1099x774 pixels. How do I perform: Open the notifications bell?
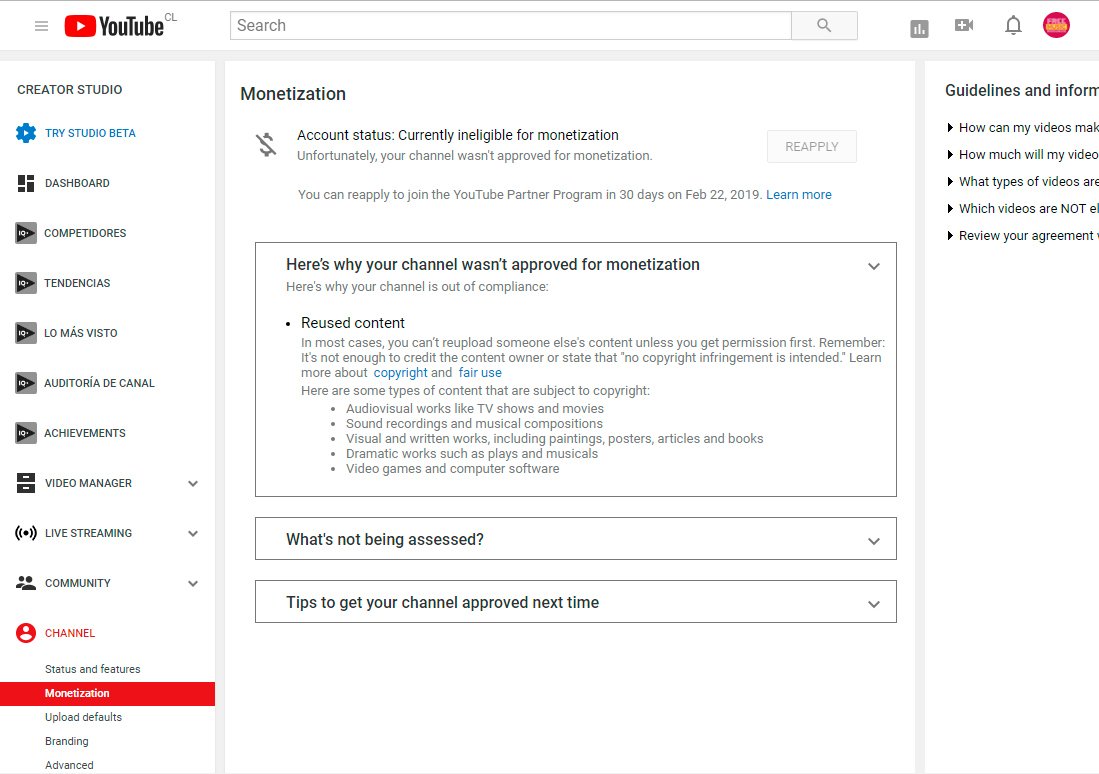click(x=1013, y=25)
